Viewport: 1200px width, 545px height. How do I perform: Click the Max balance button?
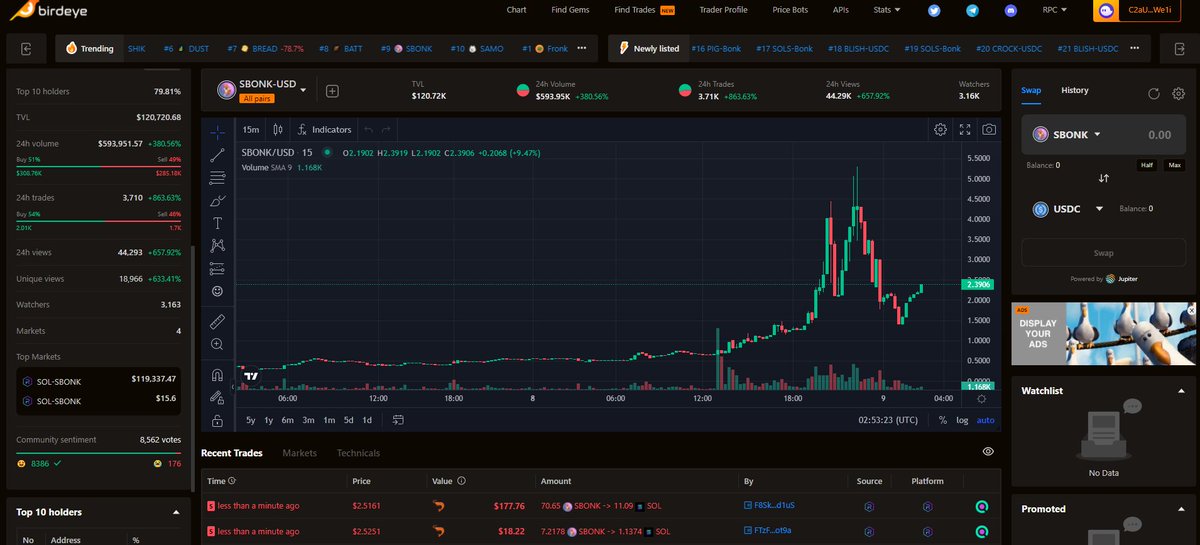coord(1174,165)
